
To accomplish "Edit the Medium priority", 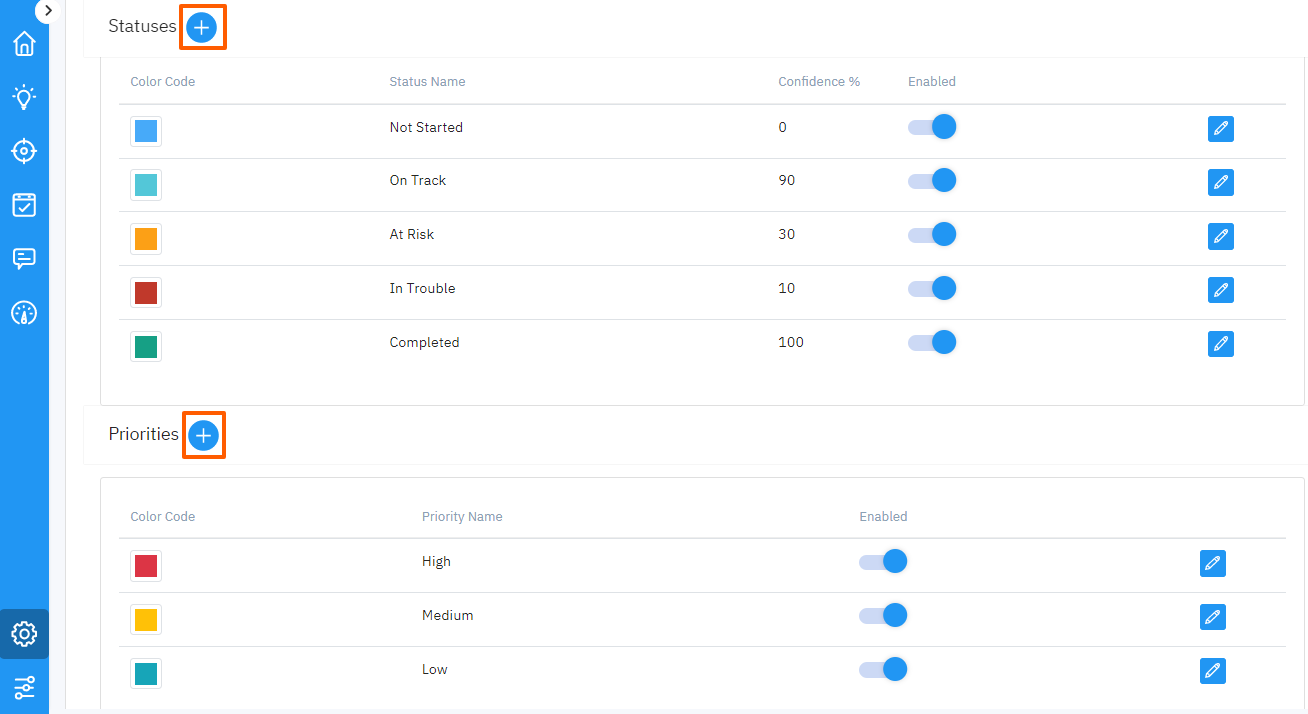I will click(1212, 617).
